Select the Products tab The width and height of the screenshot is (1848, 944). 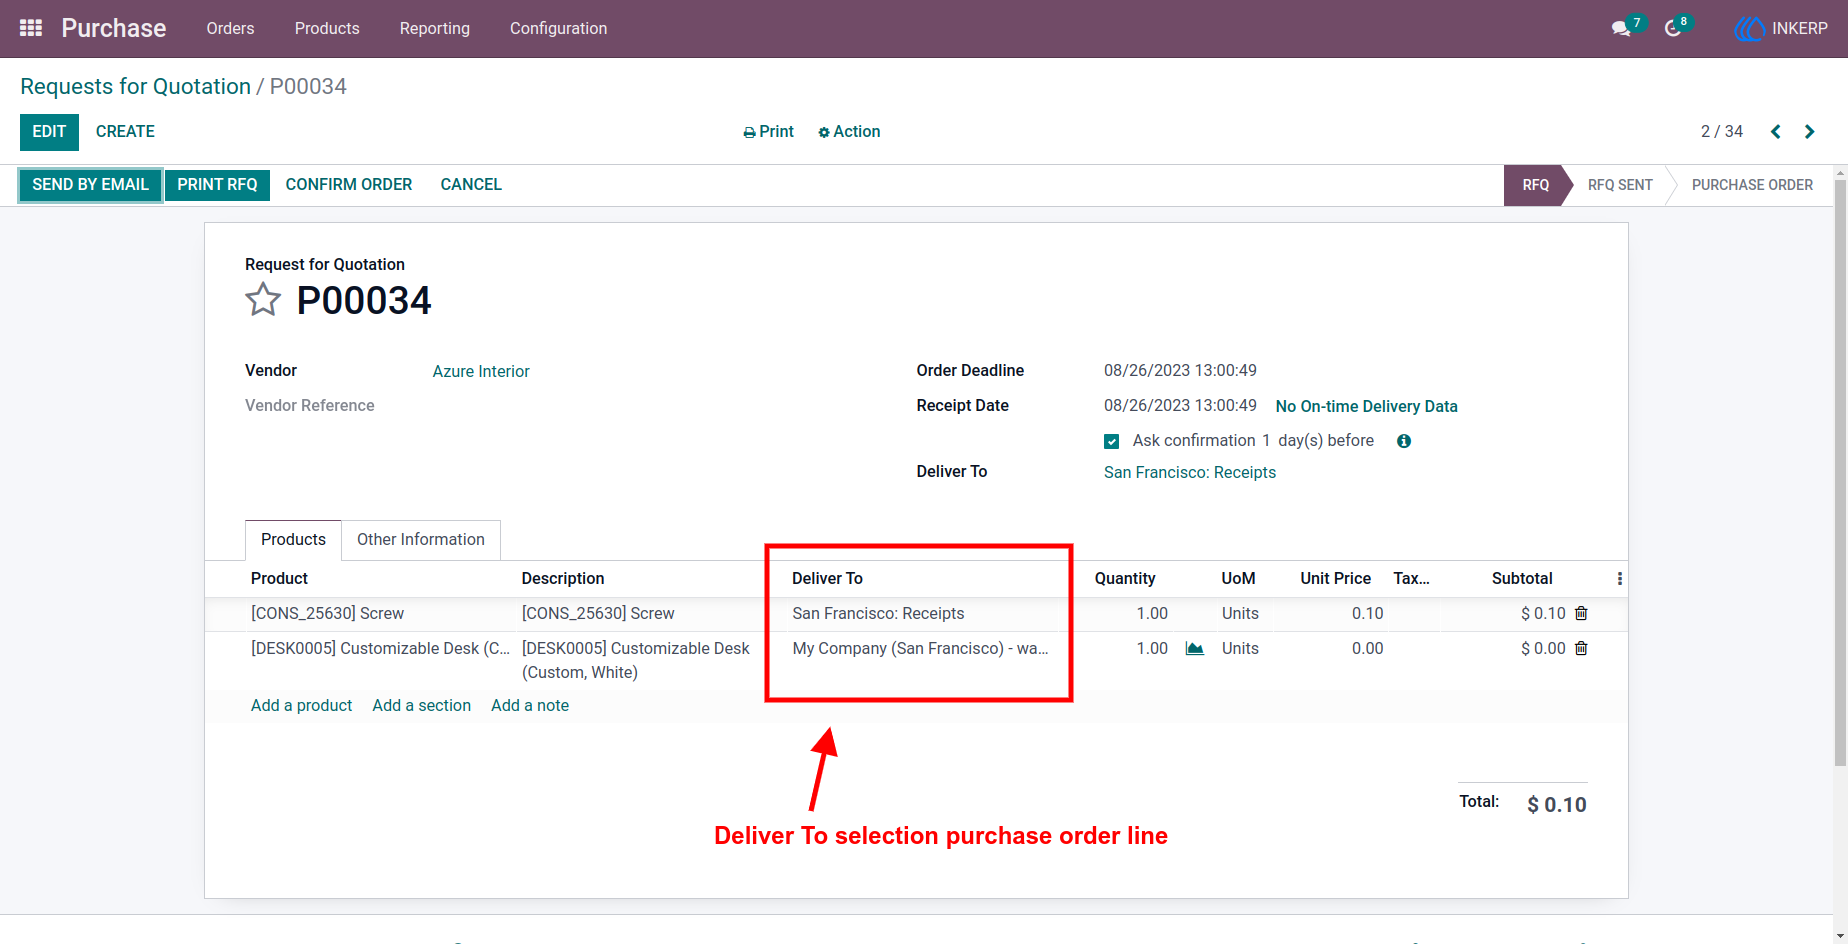coord(293,540)
